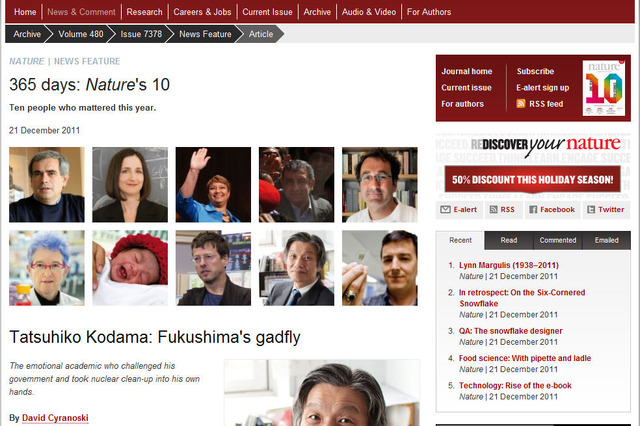The width and height of the screenshot is (640, 426).
Task: Select portrait of woman before chalkboard
Action: 130,185
